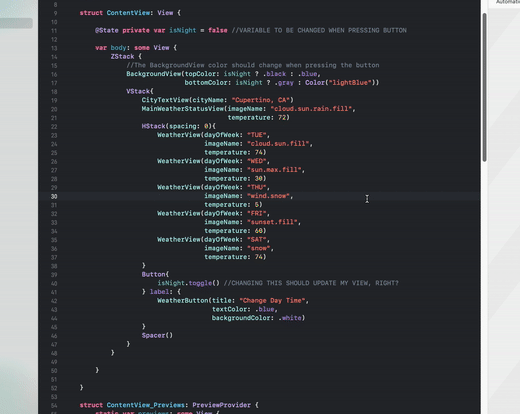520x414 pixels.
Task: Click line number 40 in the gutter
Action: (x=54, y=283)
